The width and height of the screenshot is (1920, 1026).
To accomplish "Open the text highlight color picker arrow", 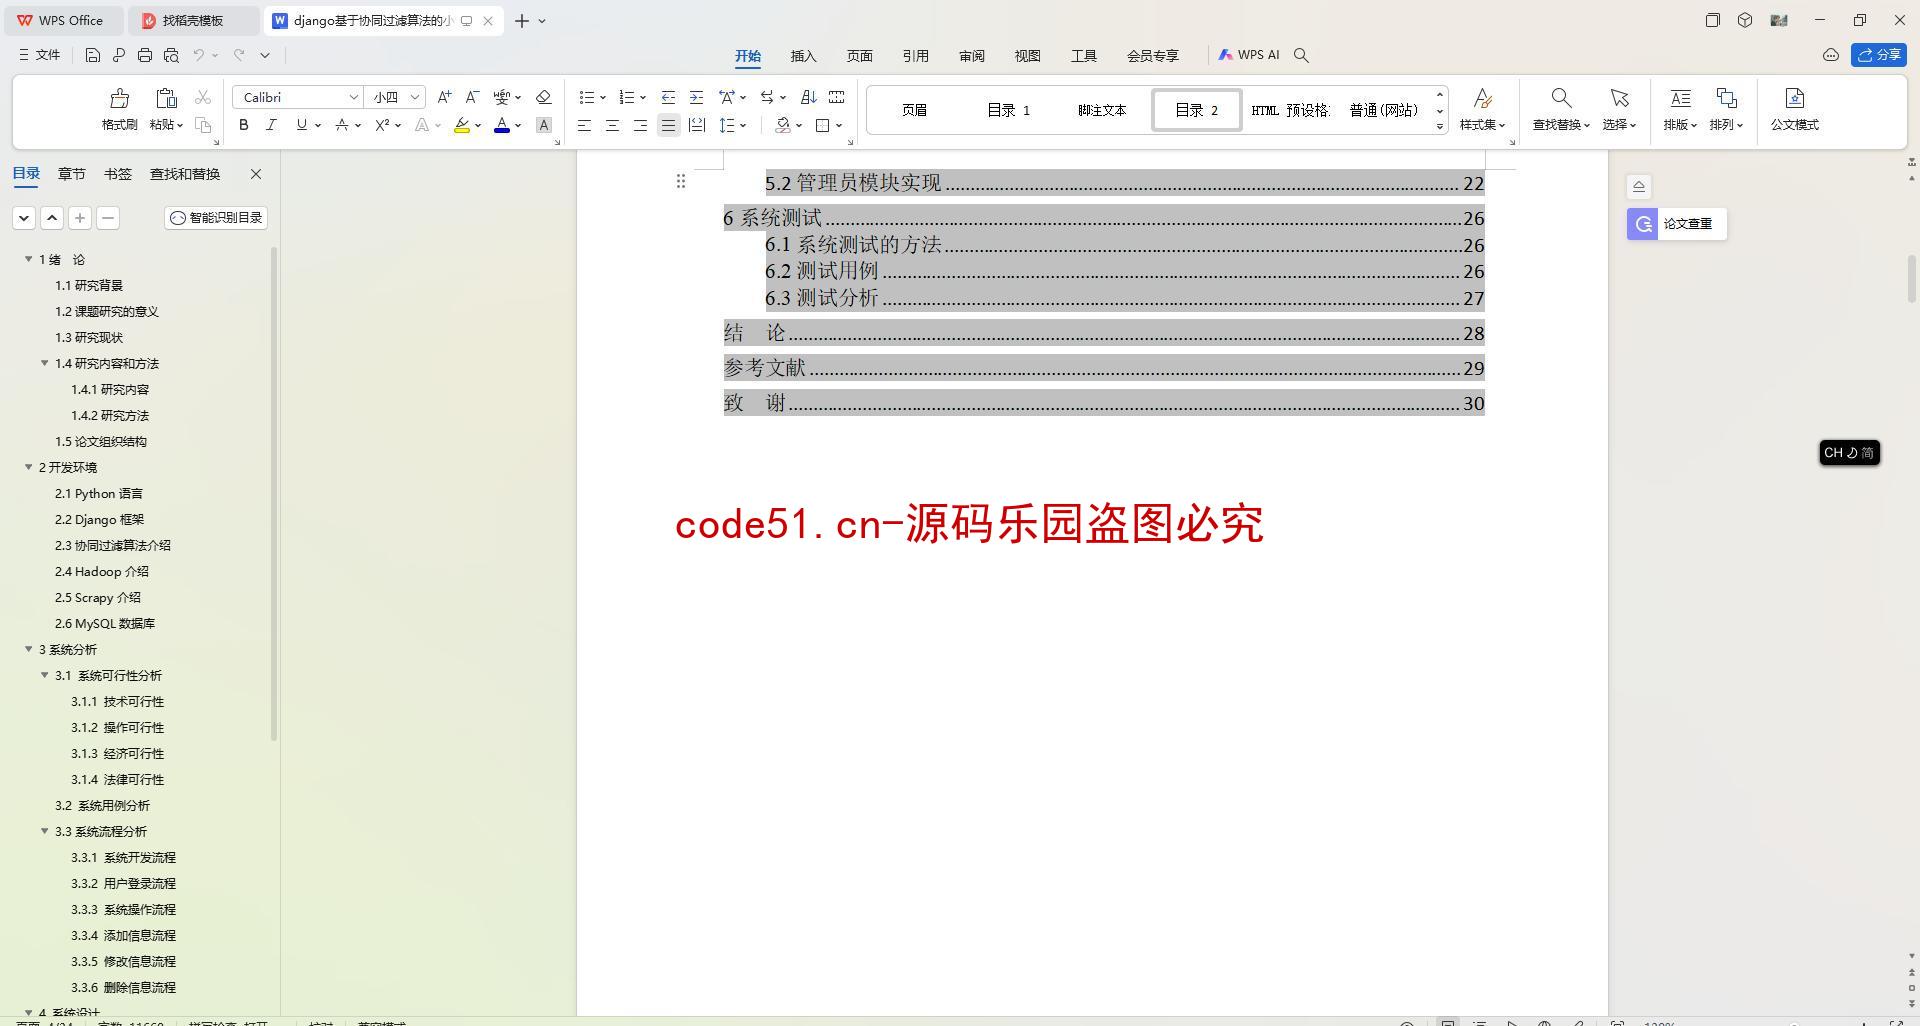I will click(478, 125).
